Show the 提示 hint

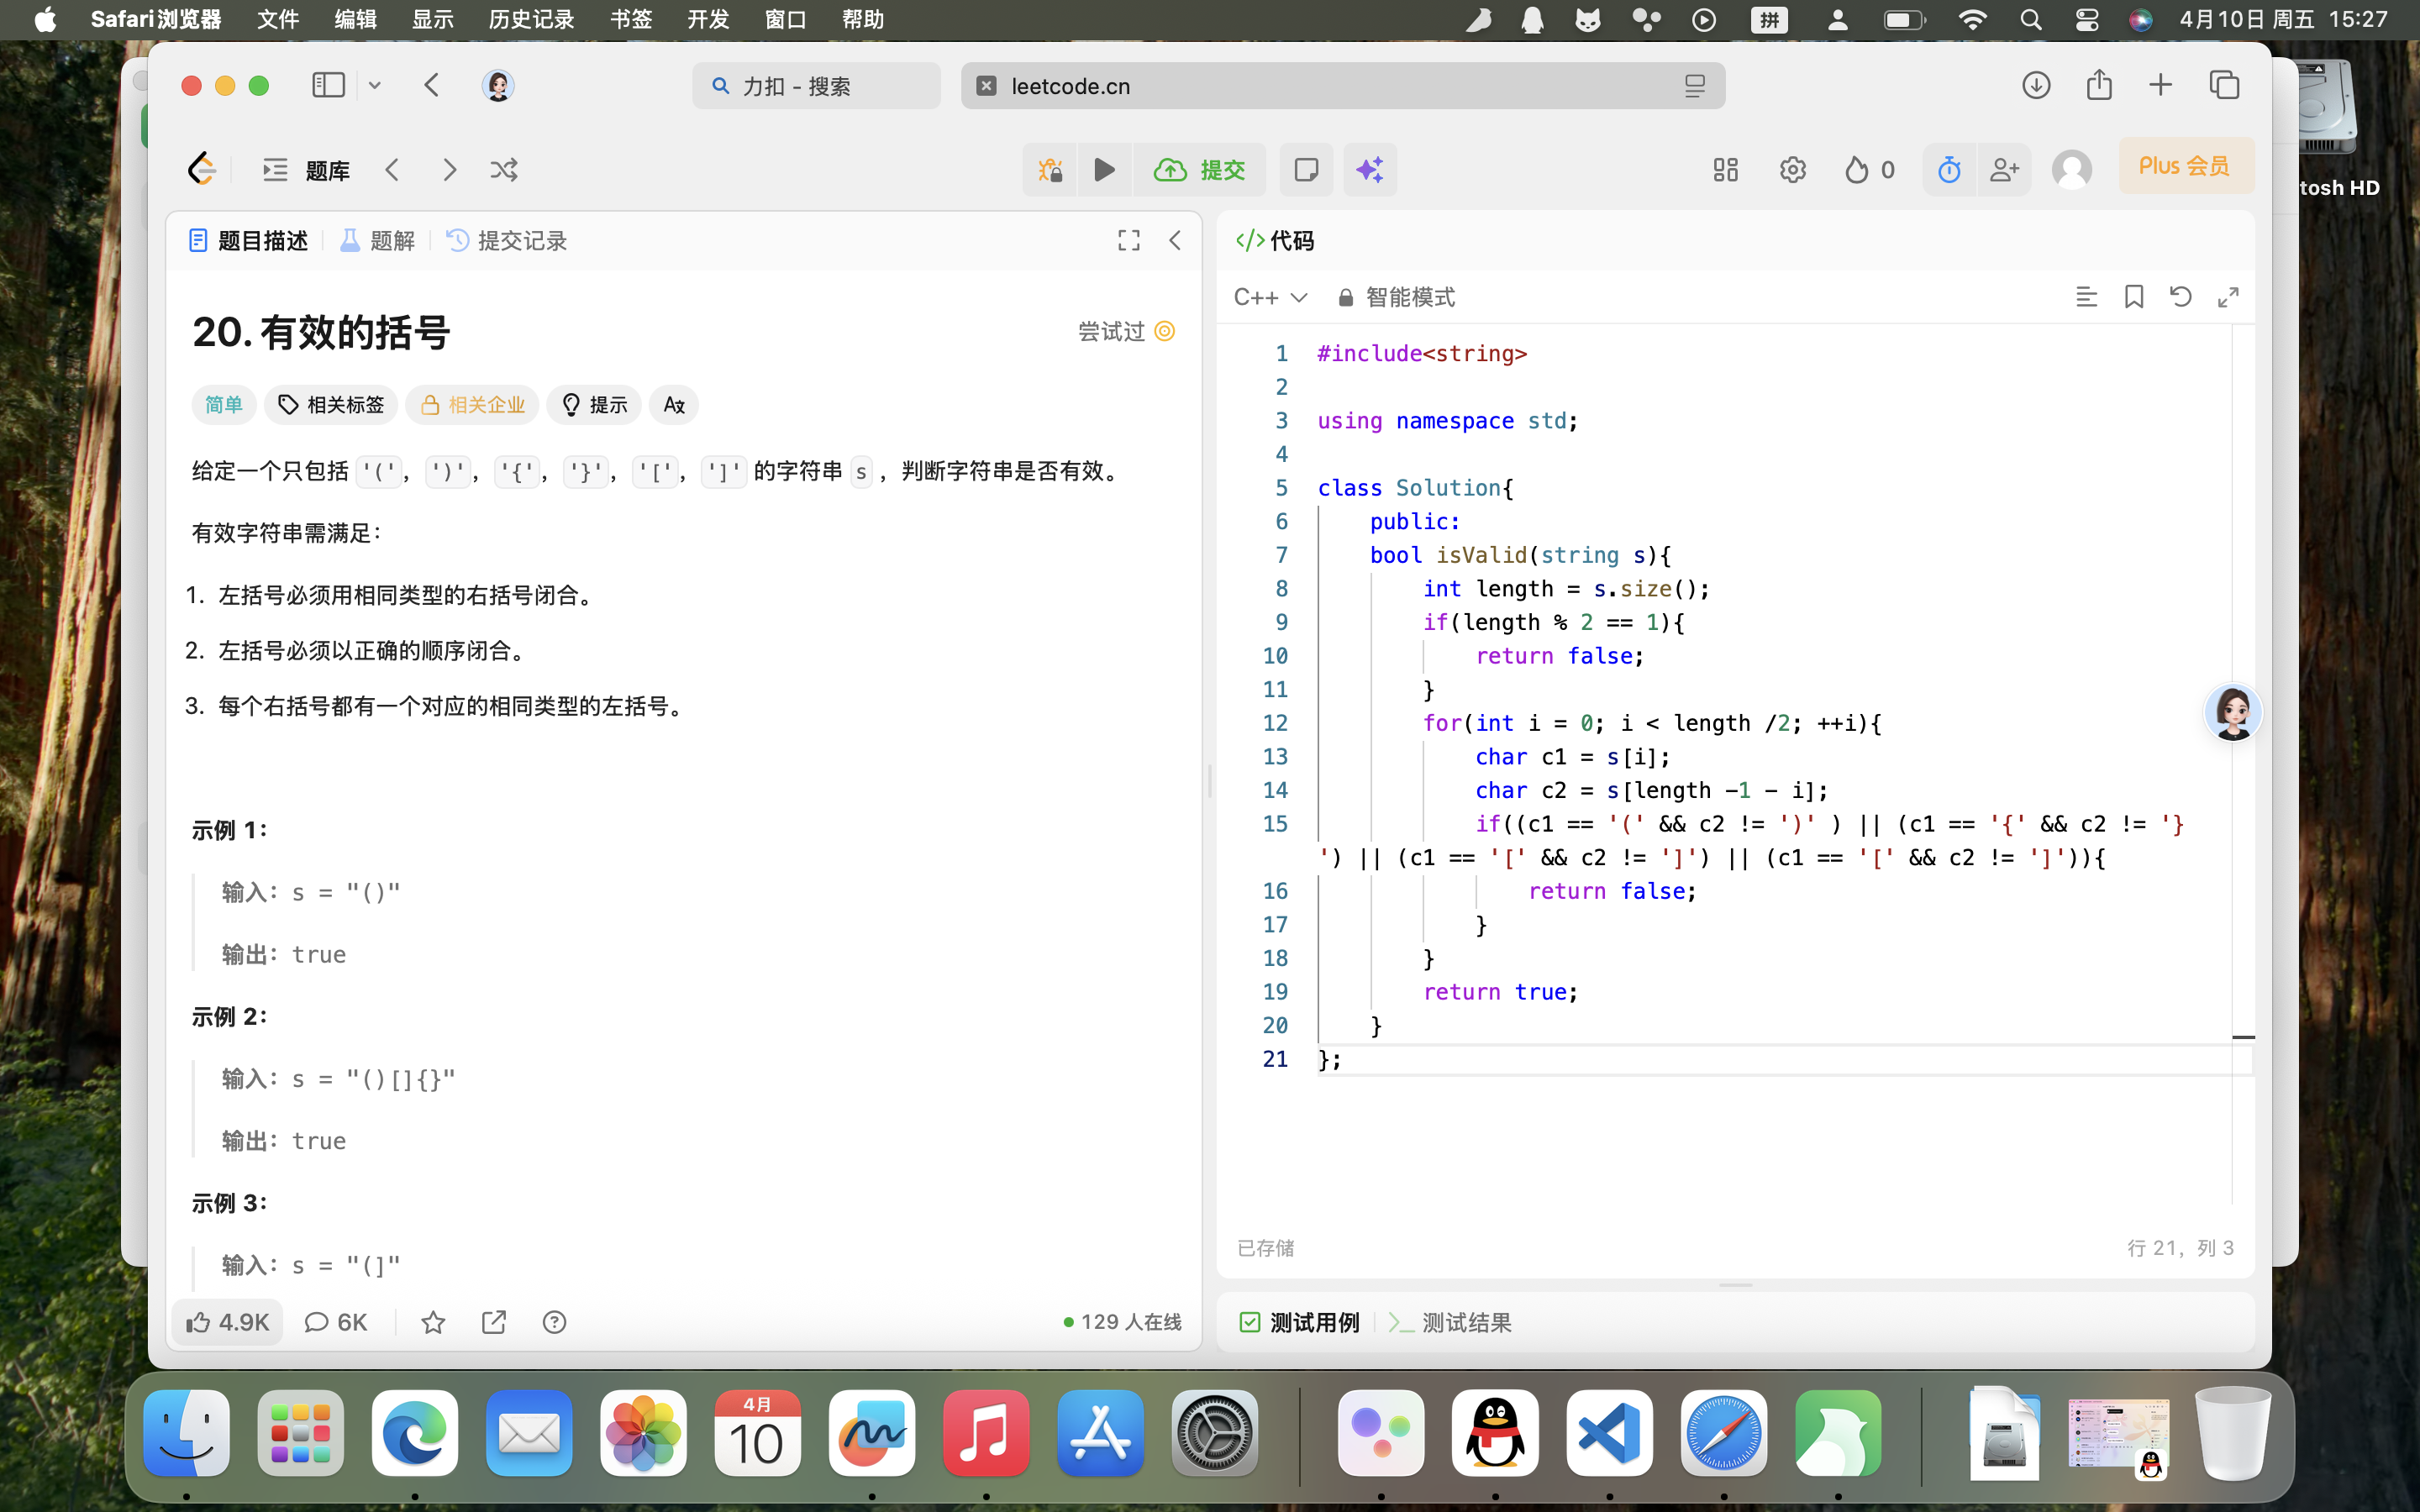pos(594,404)
